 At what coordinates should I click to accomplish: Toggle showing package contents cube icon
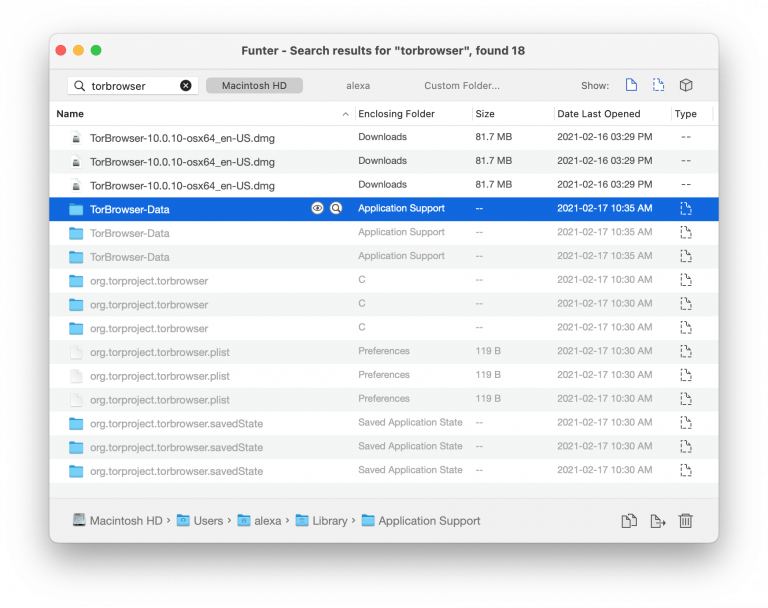[x=686, y=85]
